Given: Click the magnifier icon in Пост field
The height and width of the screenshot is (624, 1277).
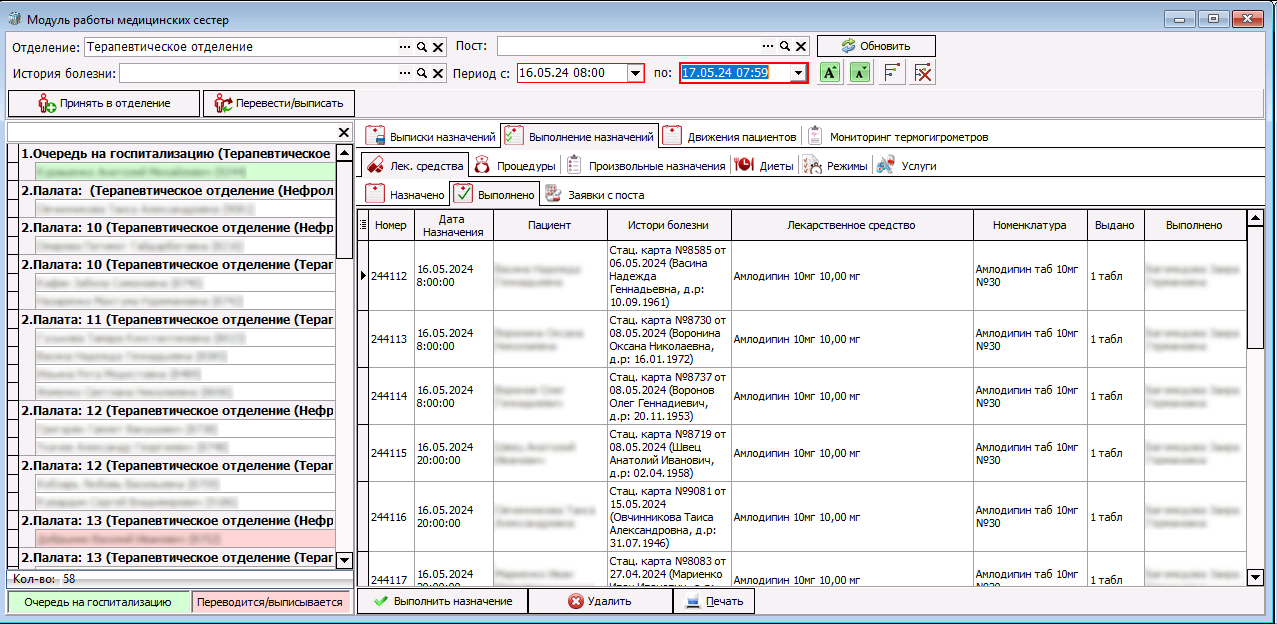Looking at the screenshot, I should click(x=786, y=47).
